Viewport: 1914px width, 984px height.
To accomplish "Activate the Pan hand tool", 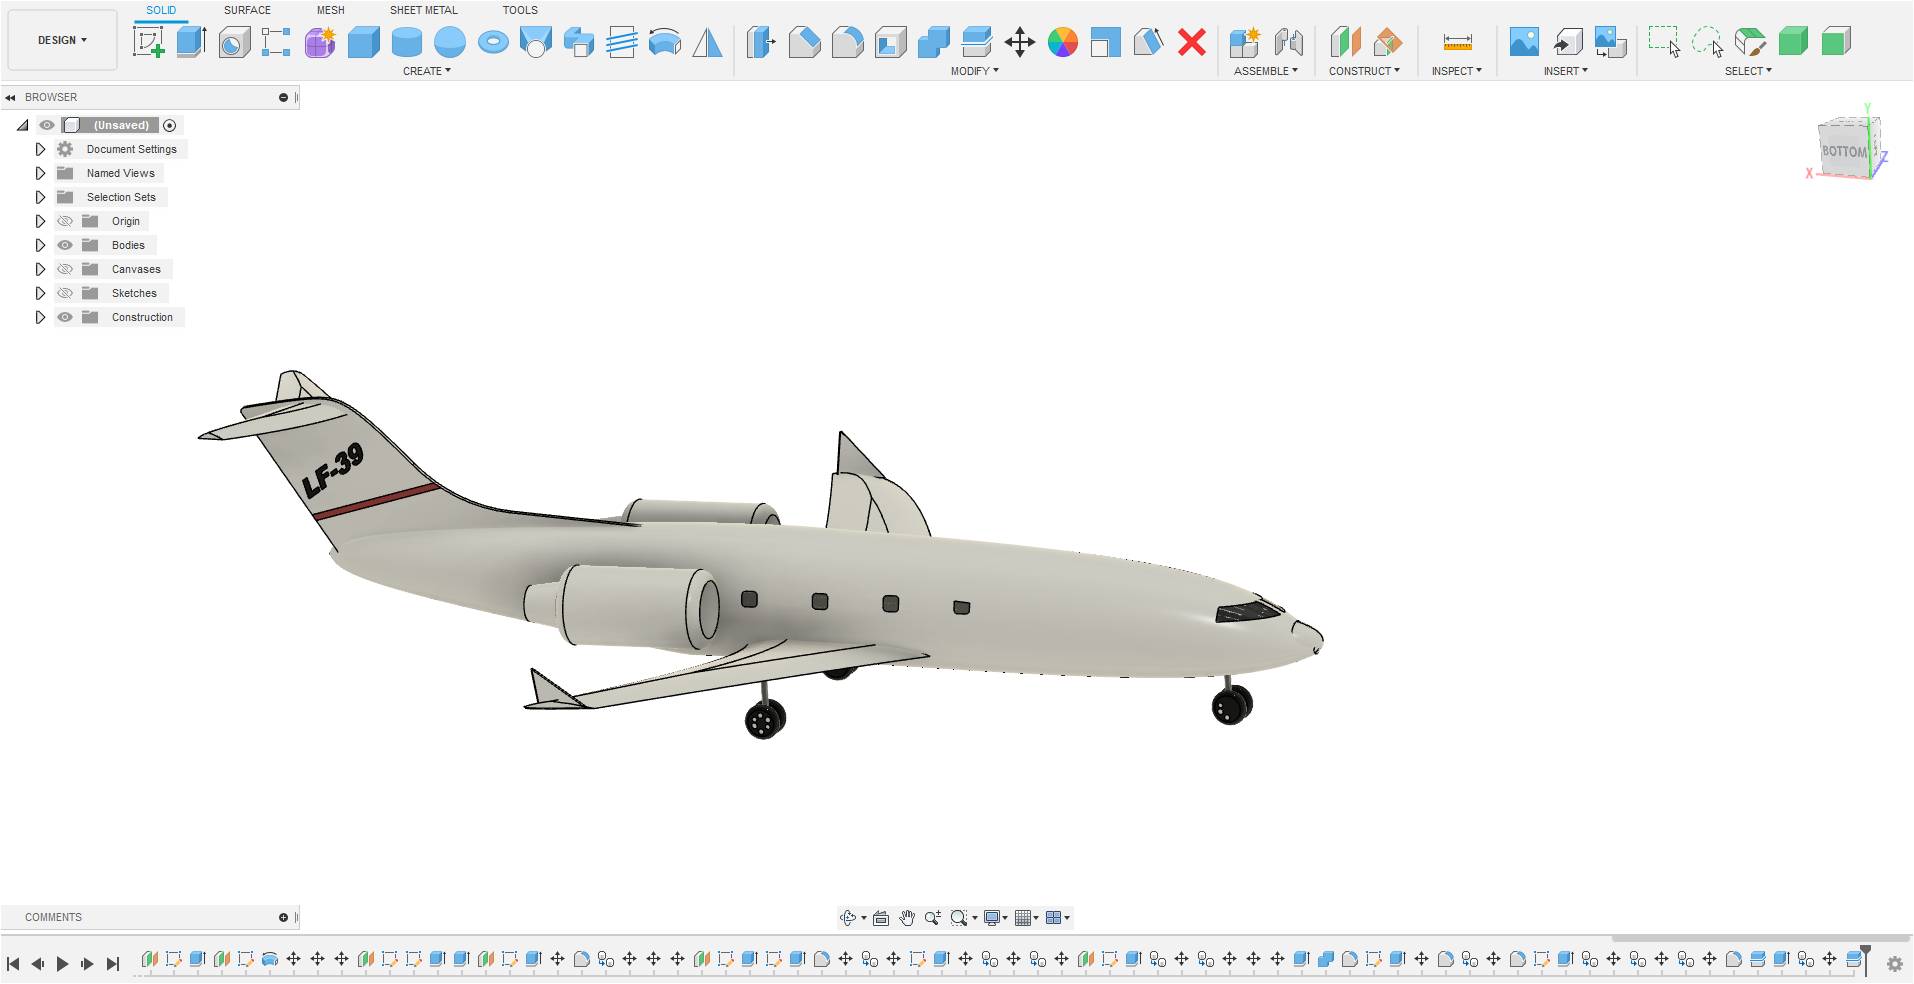I will coord(907,918).
